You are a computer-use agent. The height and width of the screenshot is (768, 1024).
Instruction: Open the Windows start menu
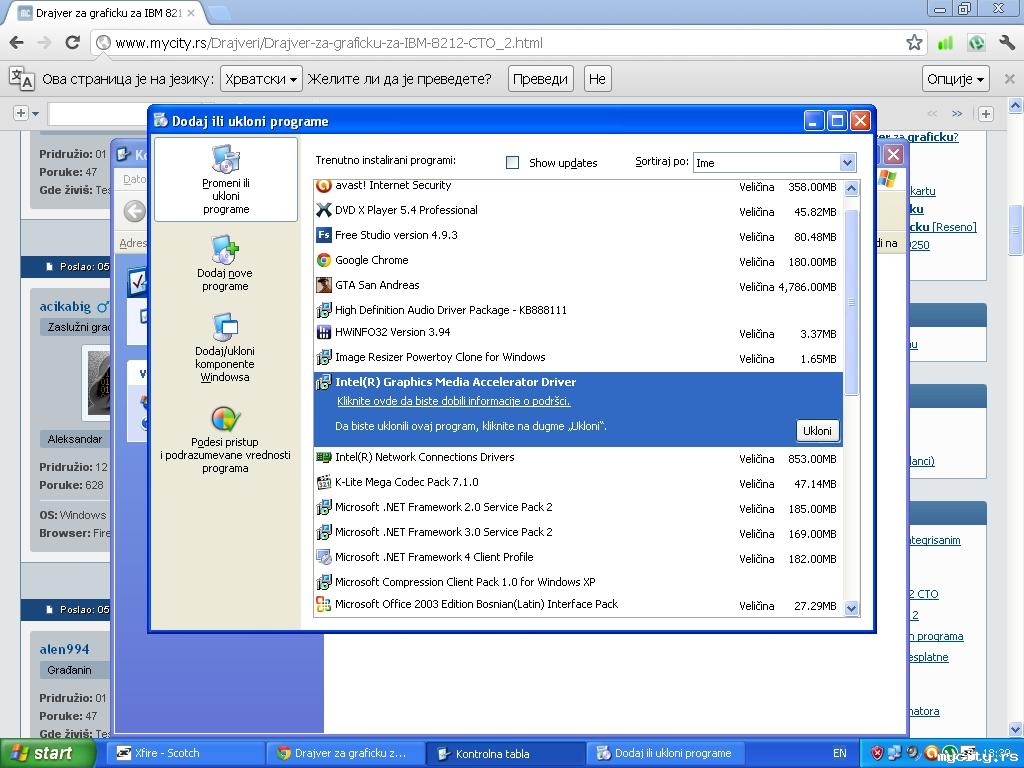point(48,753)
